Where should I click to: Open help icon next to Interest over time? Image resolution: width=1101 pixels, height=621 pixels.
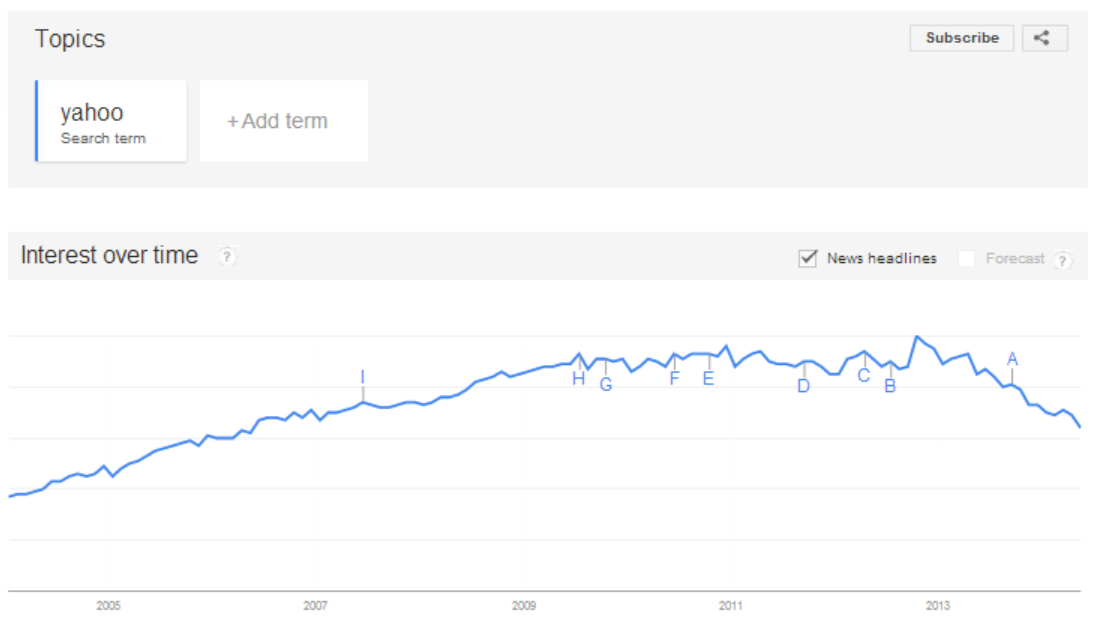click(227, 256)
